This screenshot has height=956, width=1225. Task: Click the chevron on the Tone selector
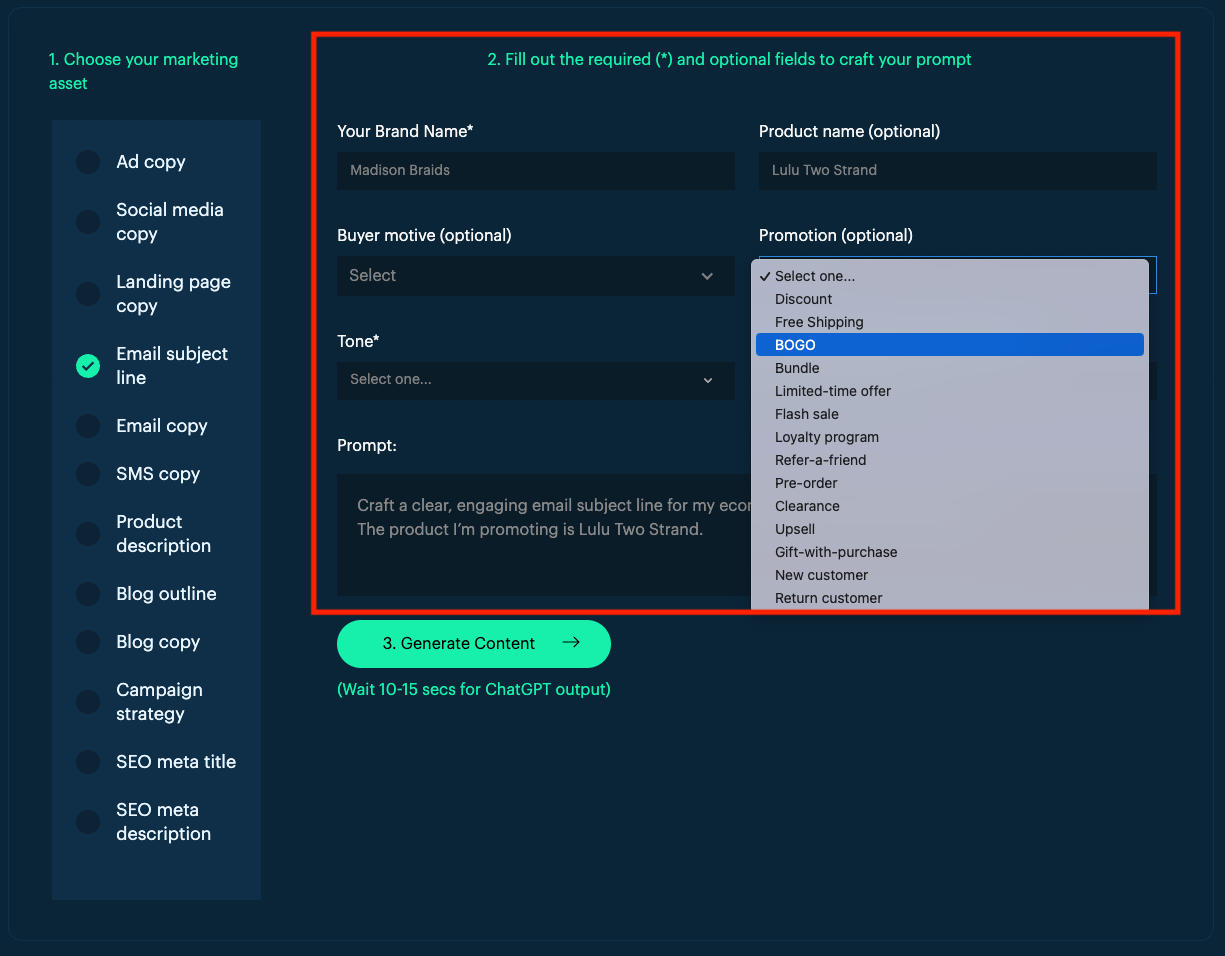708,381
